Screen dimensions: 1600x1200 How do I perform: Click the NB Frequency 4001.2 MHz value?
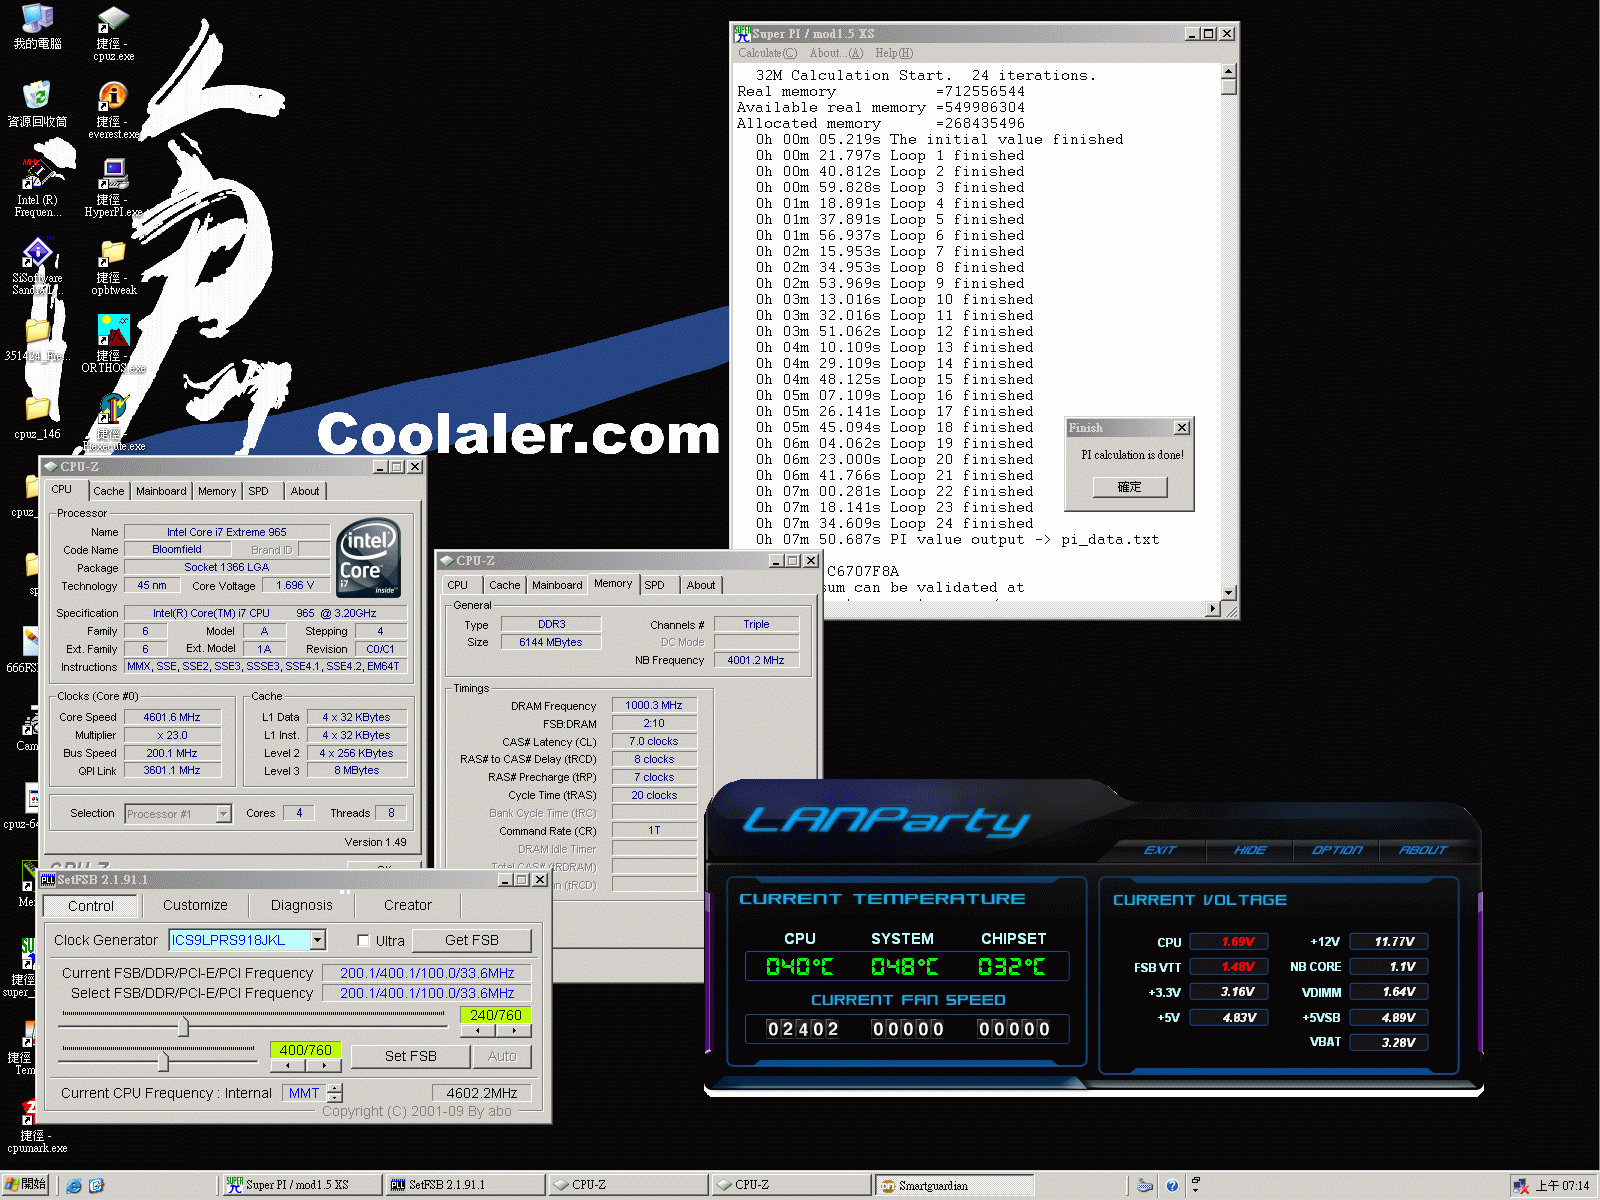coord(756,660)
